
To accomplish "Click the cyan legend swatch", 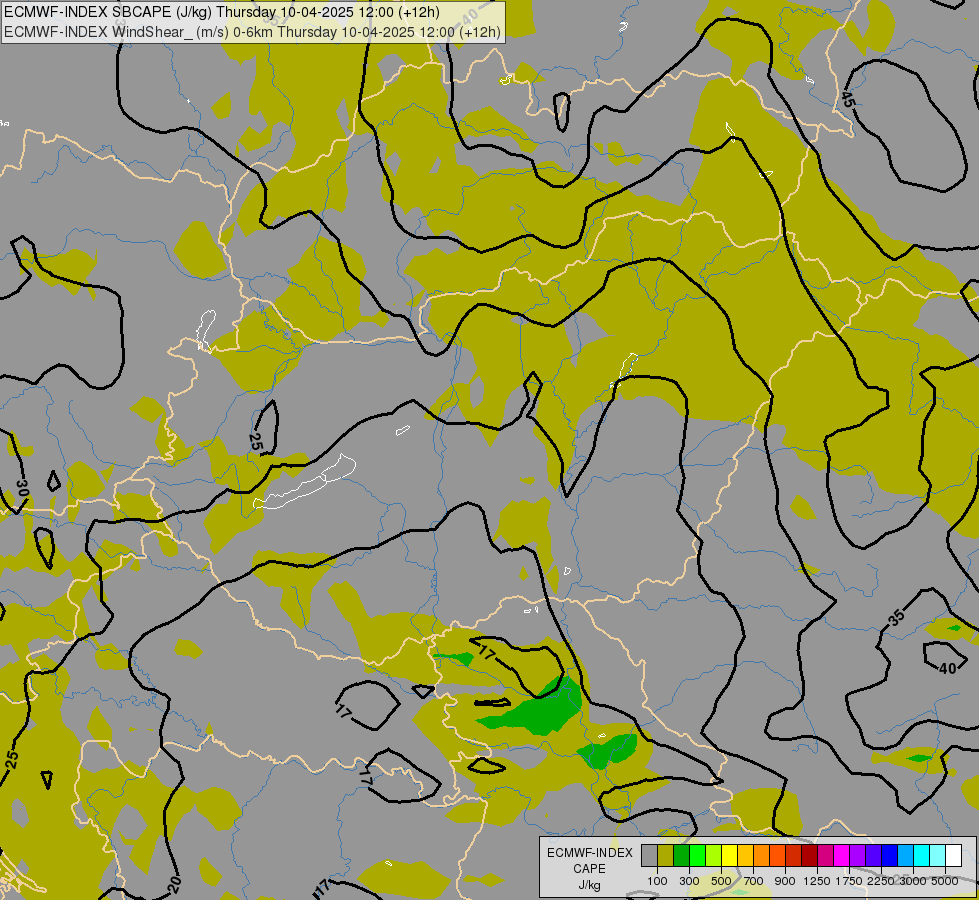I will pos(922,856).
